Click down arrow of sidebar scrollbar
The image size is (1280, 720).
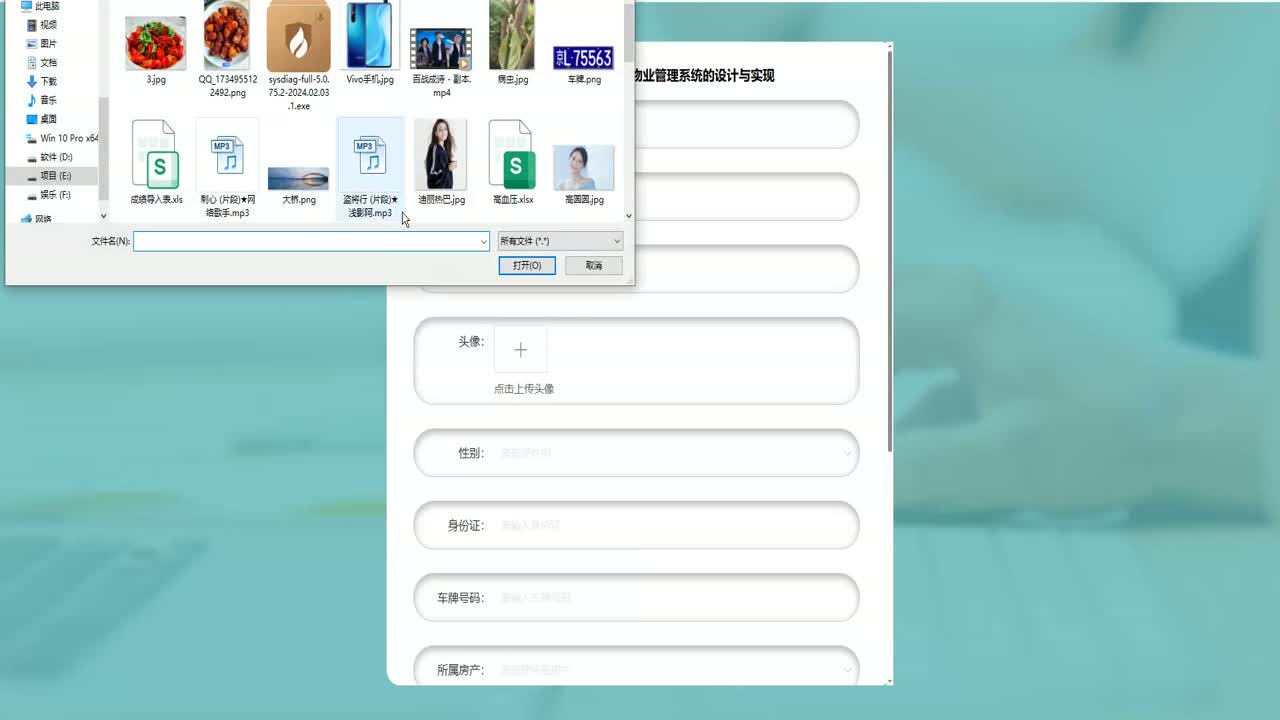click(x=103, y=215)
